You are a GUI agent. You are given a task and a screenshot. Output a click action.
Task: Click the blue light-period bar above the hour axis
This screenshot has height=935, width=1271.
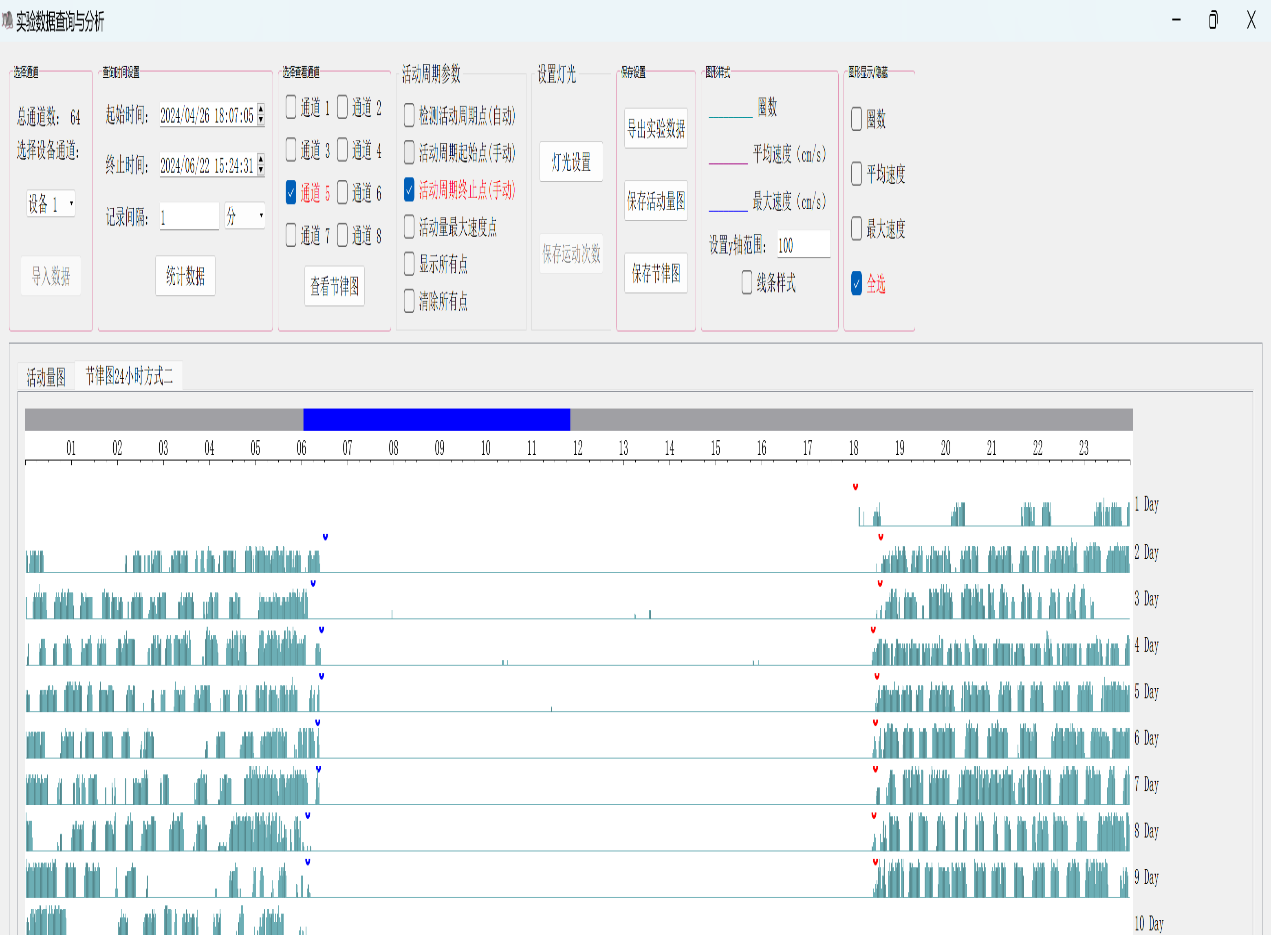point(436,420)
